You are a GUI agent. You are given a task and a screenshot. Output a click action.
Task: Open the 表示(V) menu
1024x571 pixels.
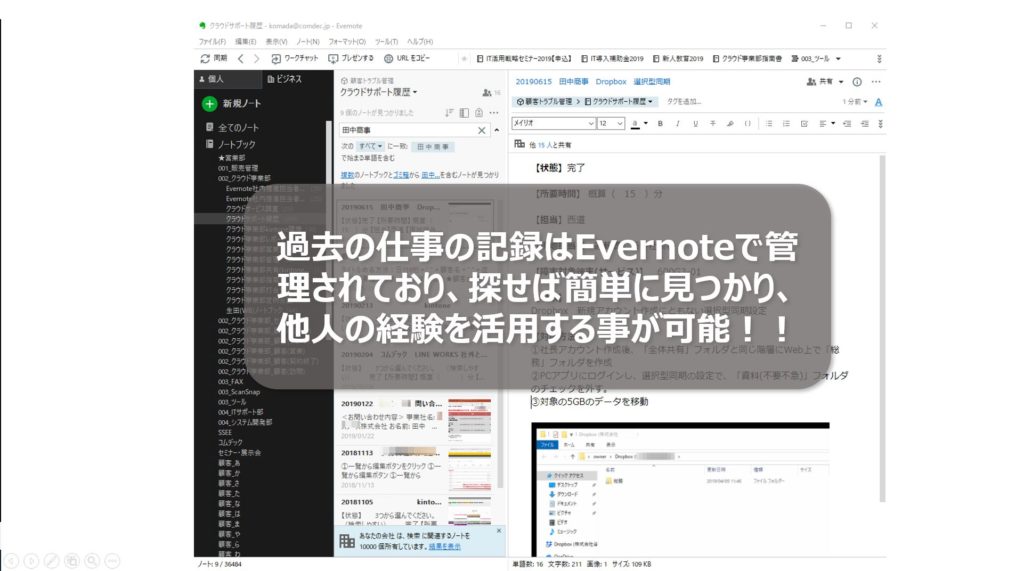[x=276, y=41]
